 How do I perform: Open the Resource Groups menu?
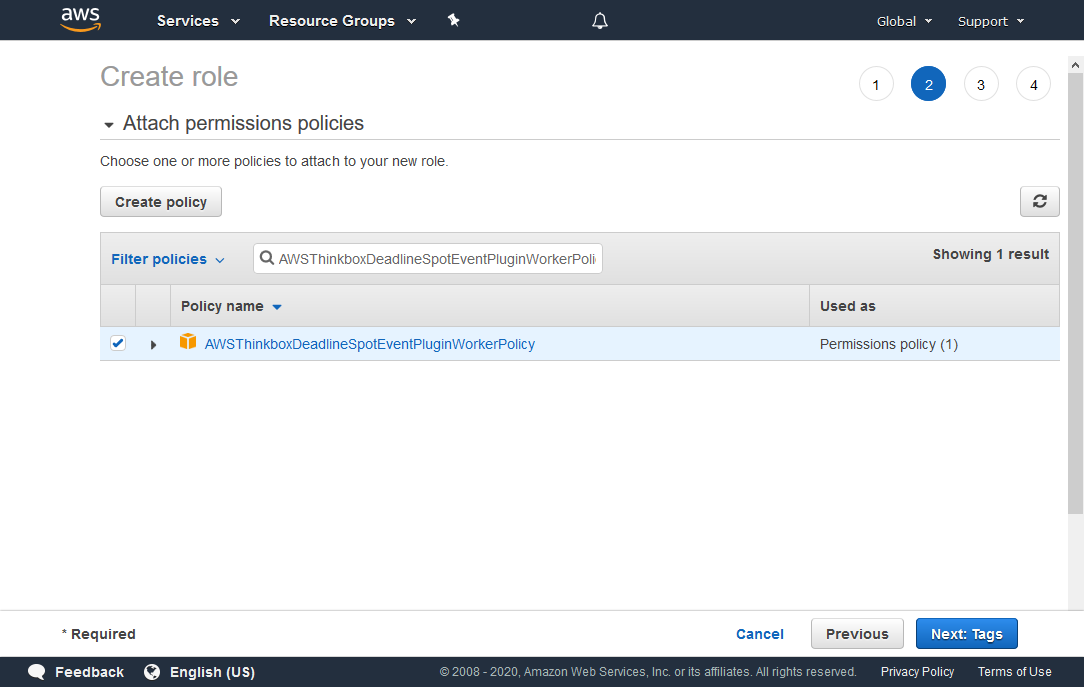pyautogui.click(x=342, y=21)
